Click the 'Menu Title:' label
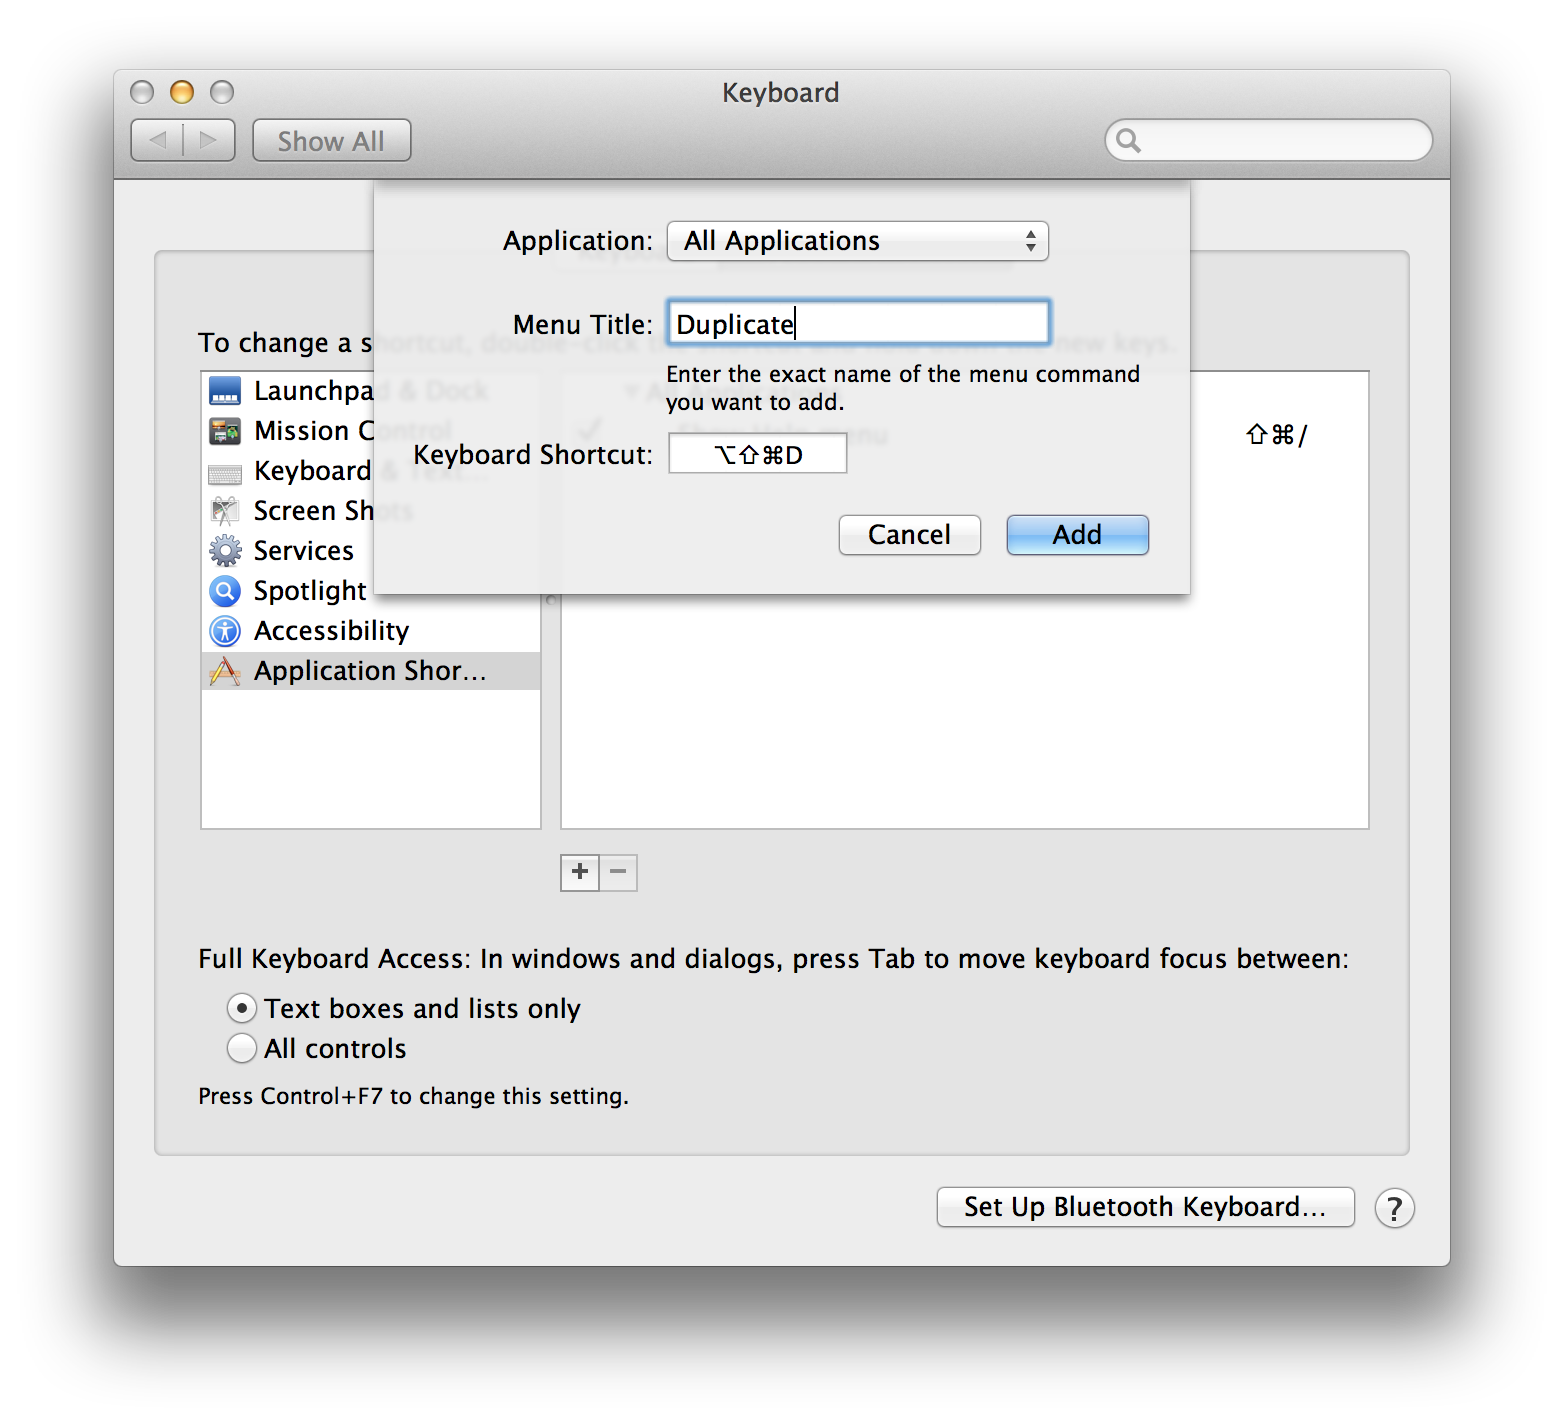 coord(582,325)
